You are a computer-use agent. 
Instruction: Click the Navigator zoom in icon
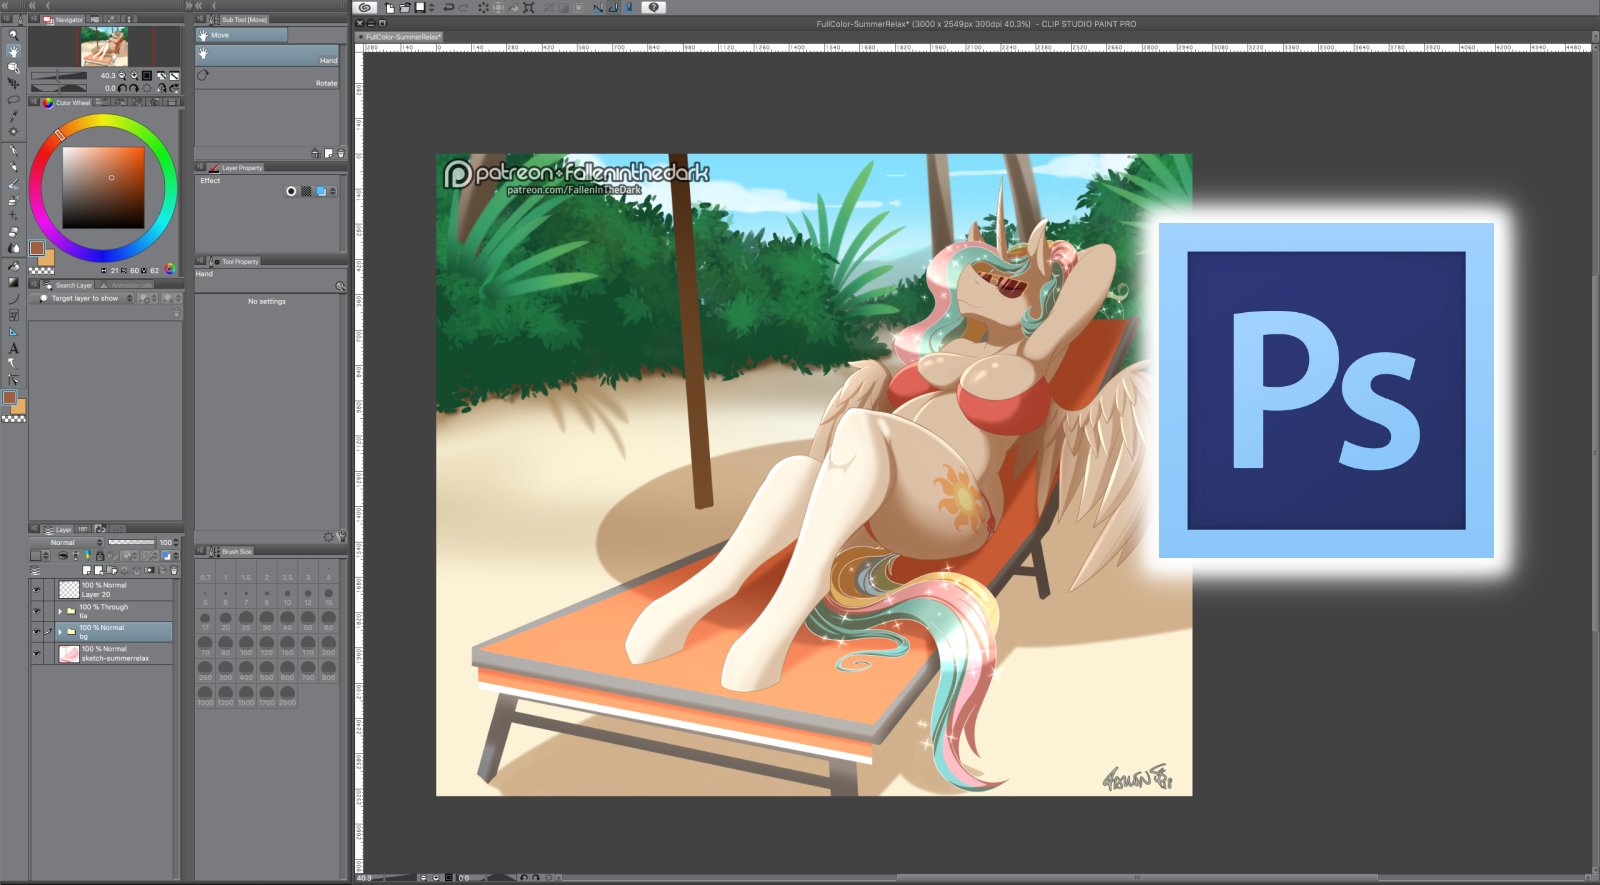134,75
